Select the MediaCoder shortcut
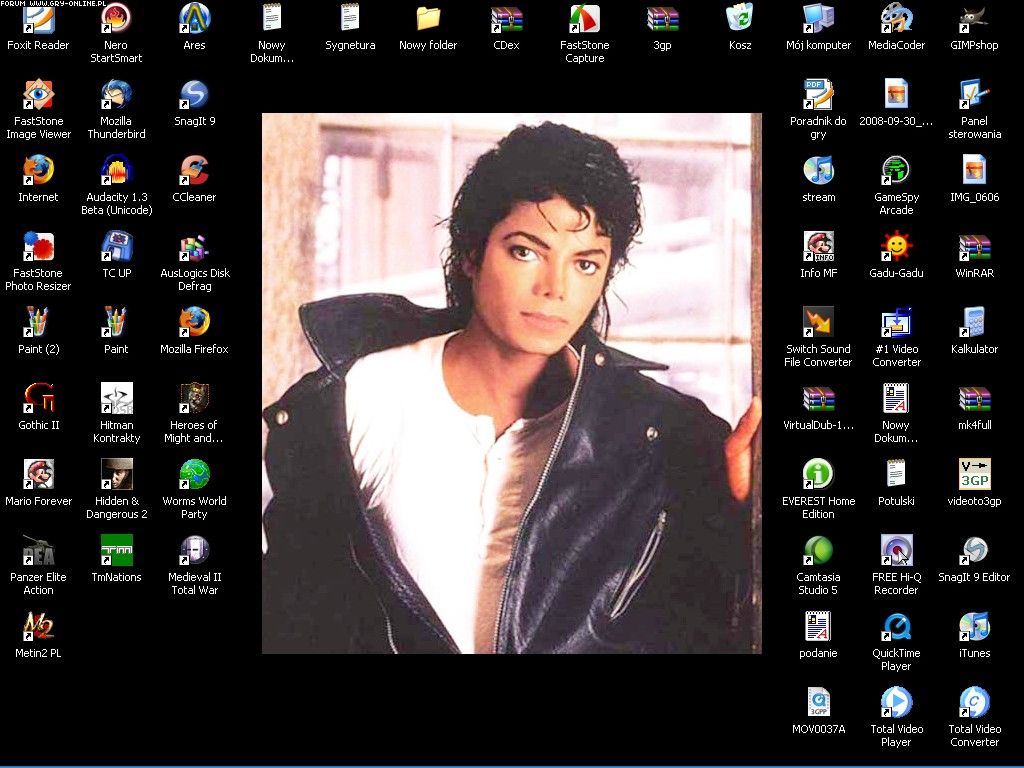 pos(896,19)
